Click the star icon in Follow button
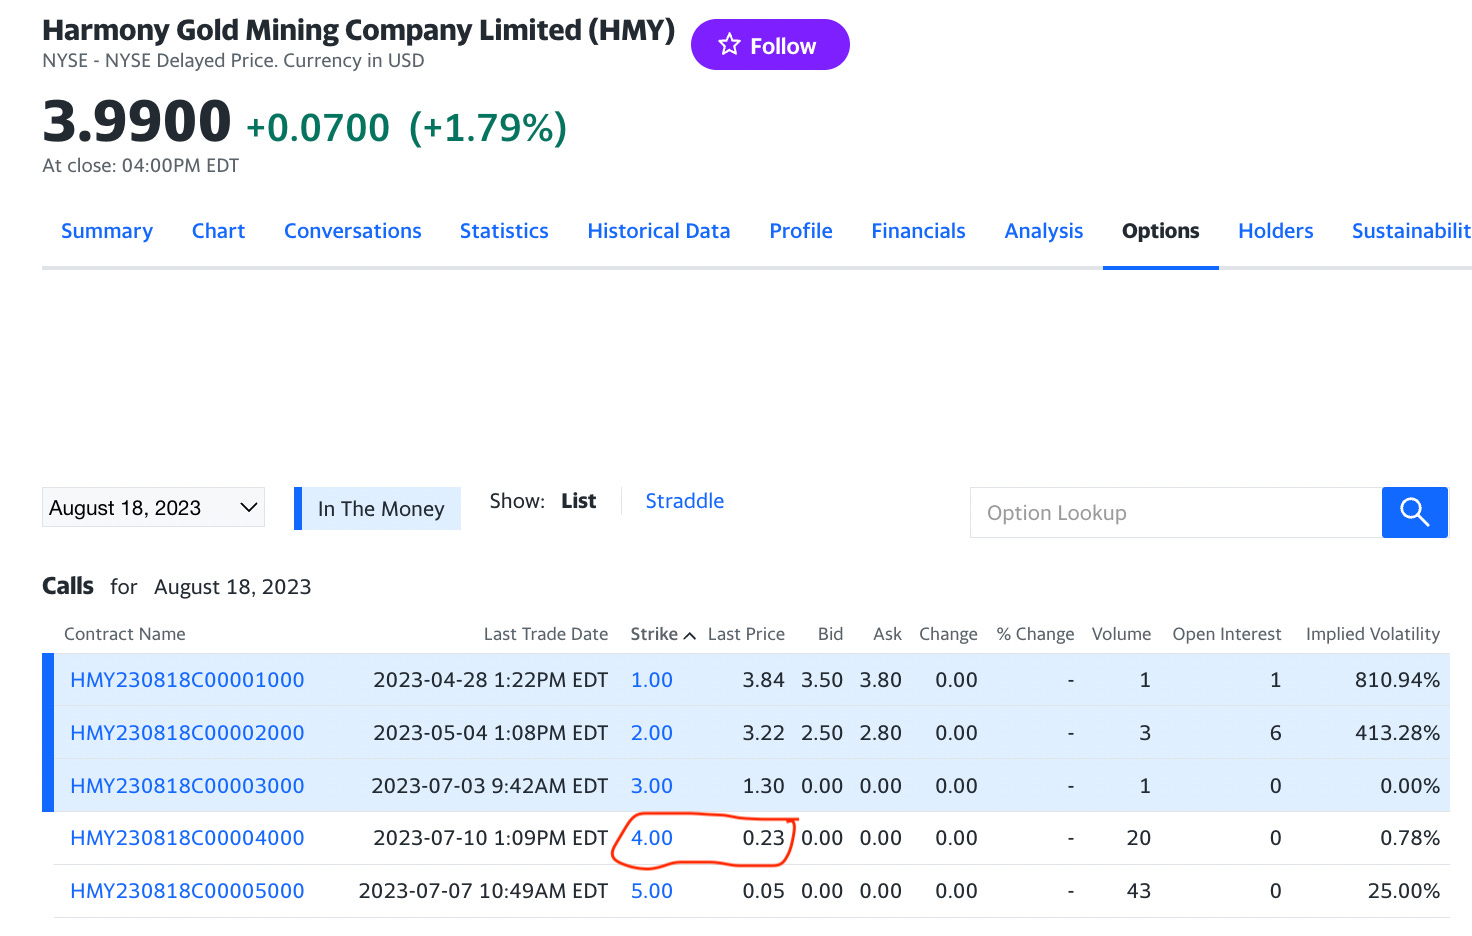 click(x=729, y=45)
